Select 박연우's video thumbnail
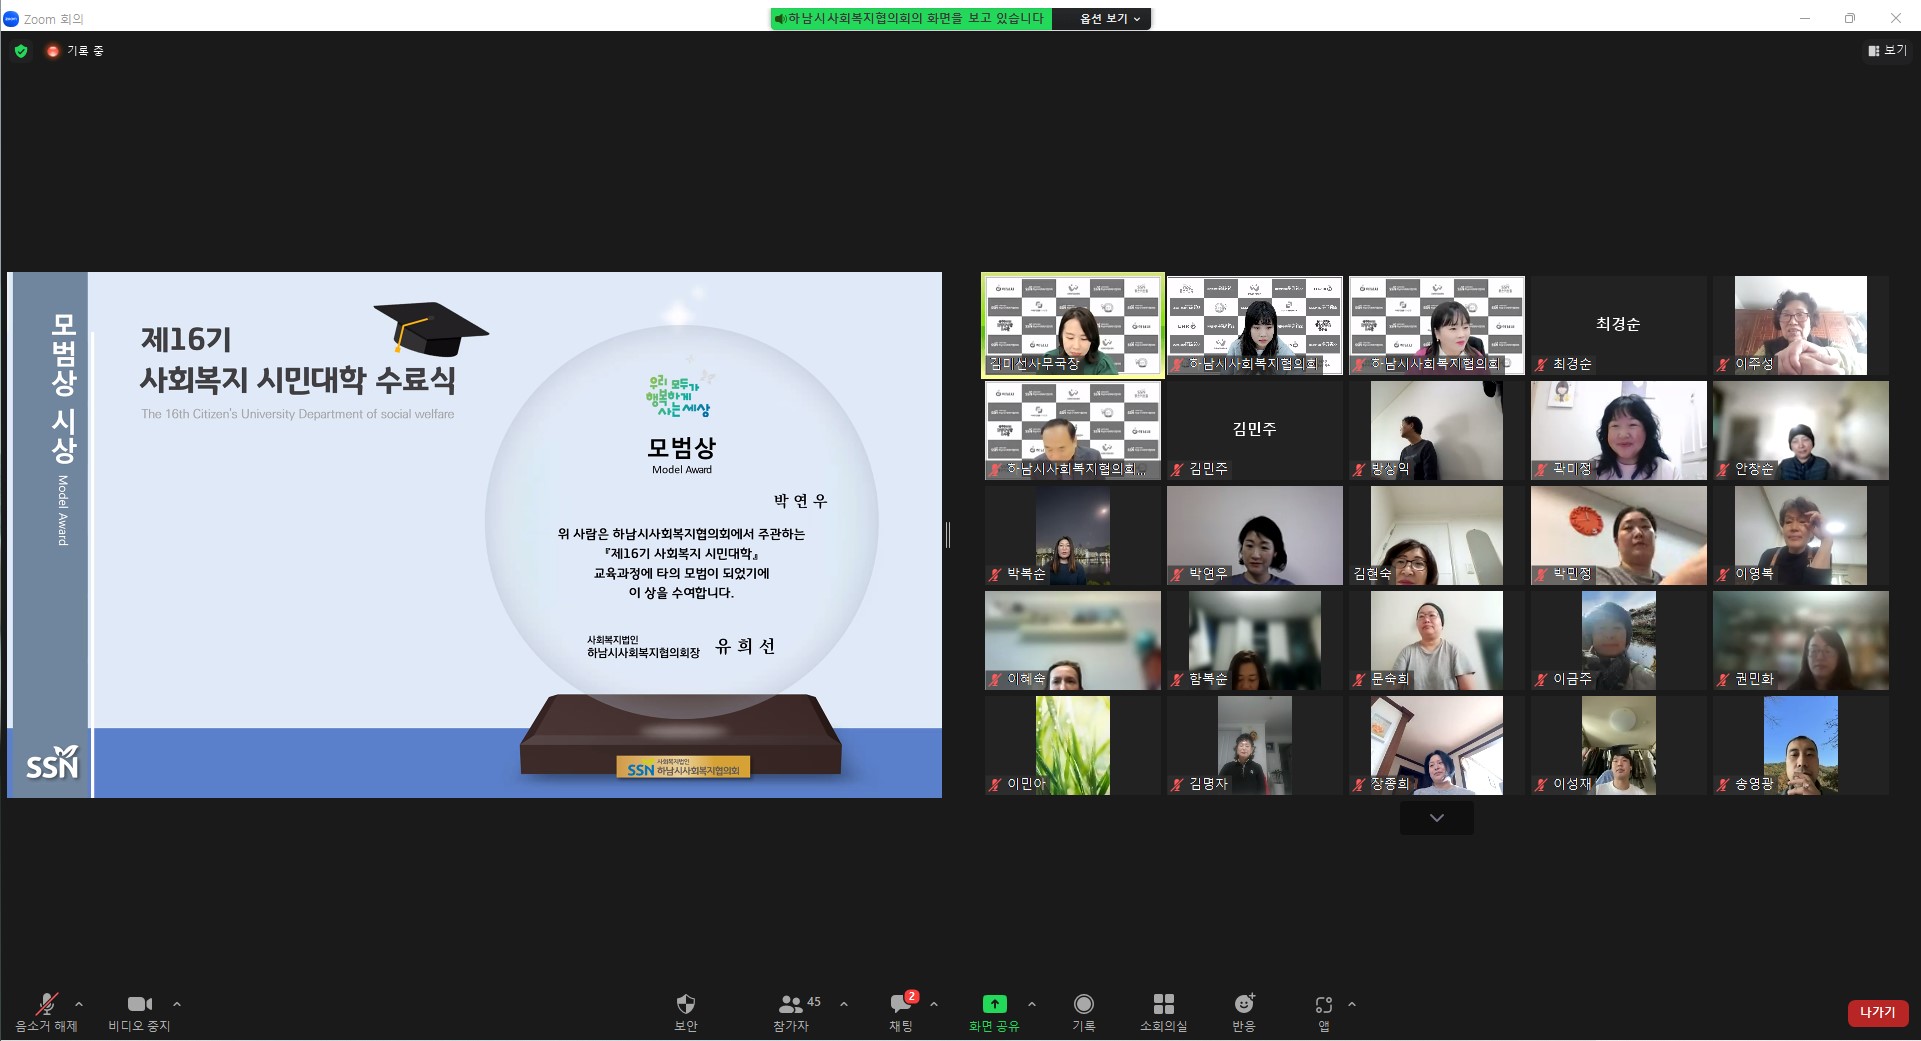1921x1041 pixels. [1254, 535]
